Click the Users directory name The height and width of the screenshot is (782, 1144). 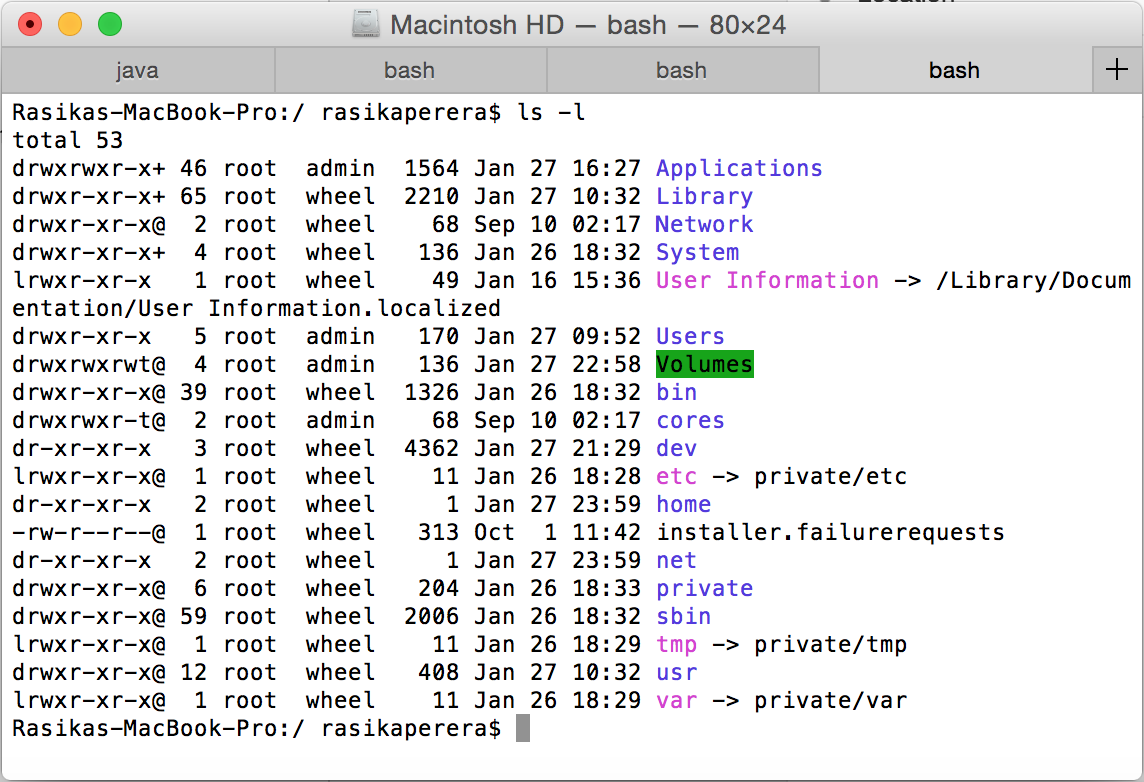(x=690, y=336)
